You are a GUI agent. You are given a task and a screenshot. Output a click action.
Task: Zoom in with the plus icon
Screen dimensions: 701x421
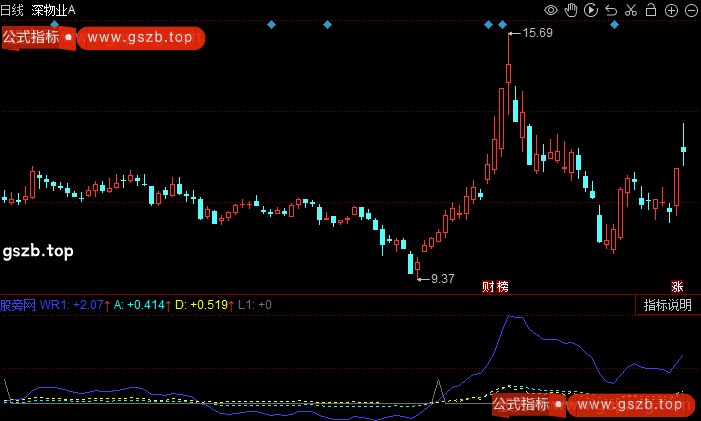(671, 10)
